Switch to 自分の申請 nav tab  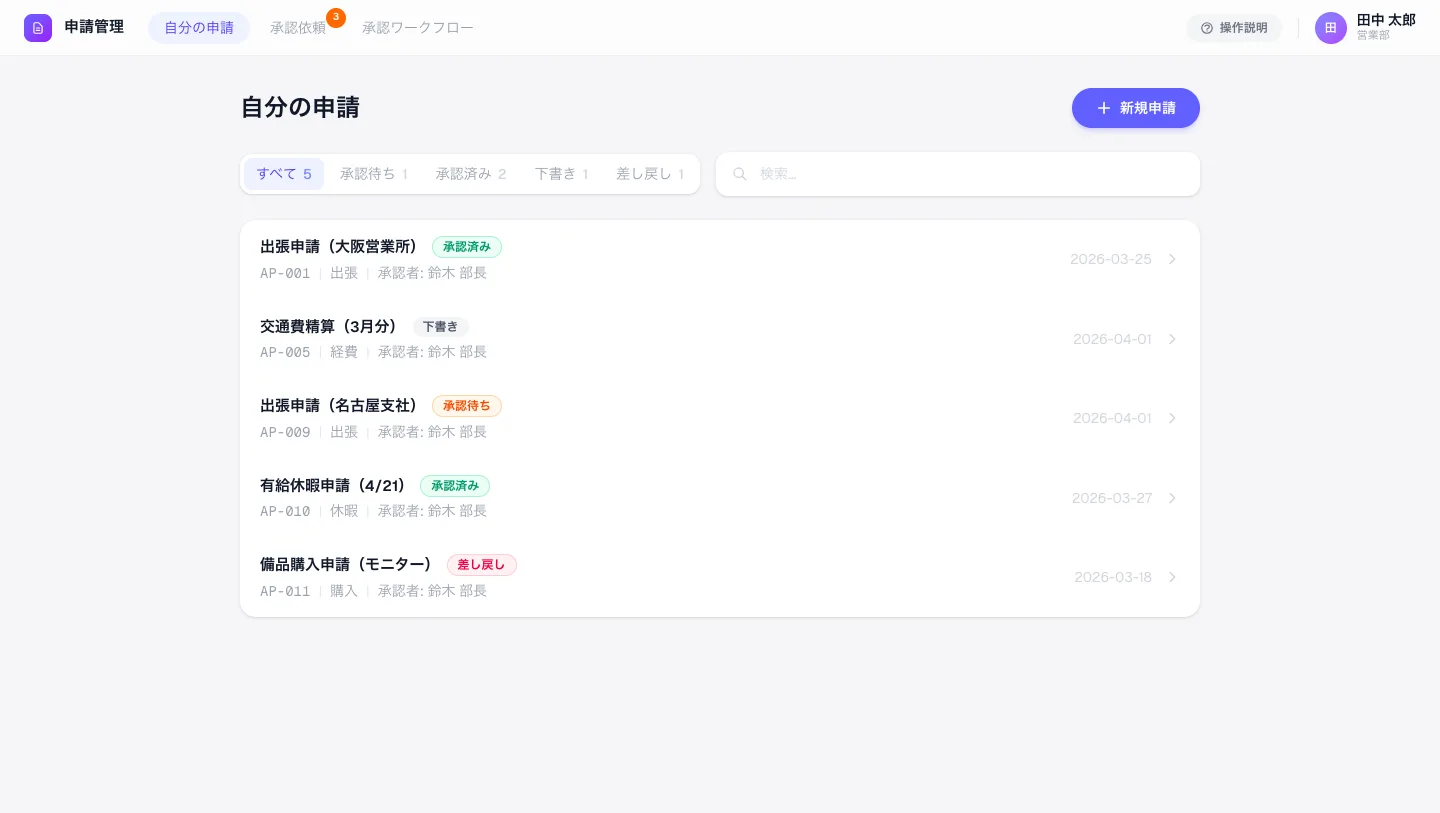click(199, 28)
